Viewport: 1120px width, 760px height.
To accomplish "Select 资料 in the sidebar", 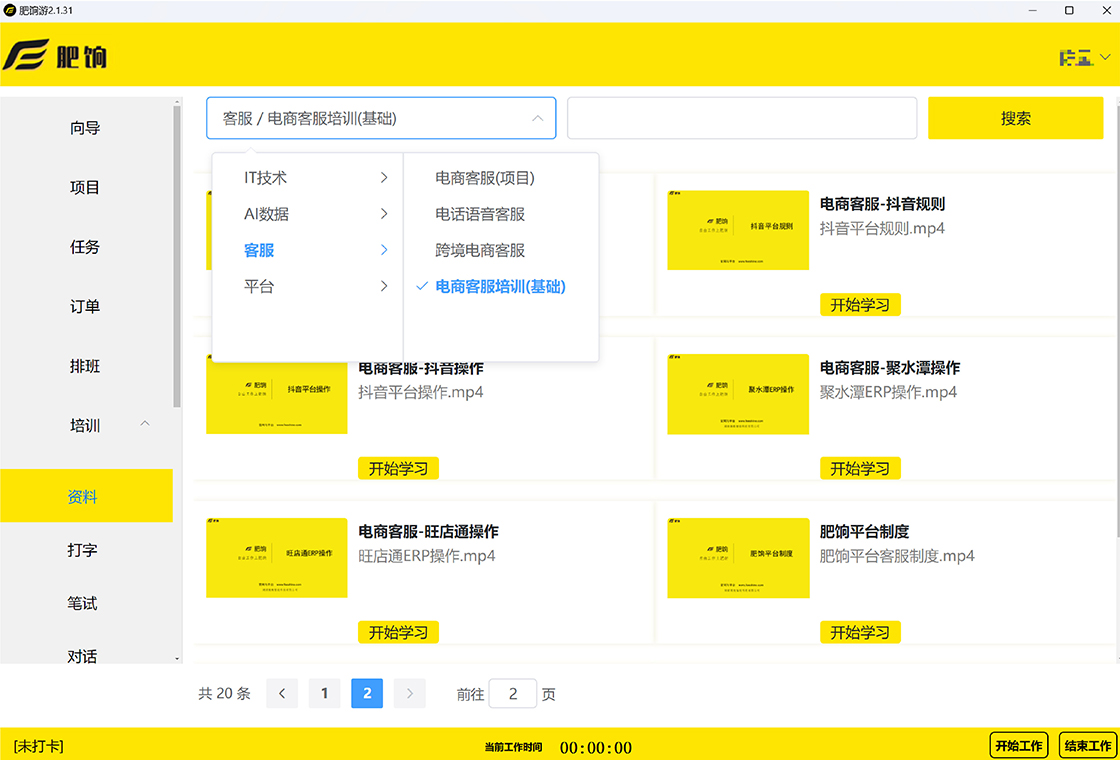I will point(86,496).
